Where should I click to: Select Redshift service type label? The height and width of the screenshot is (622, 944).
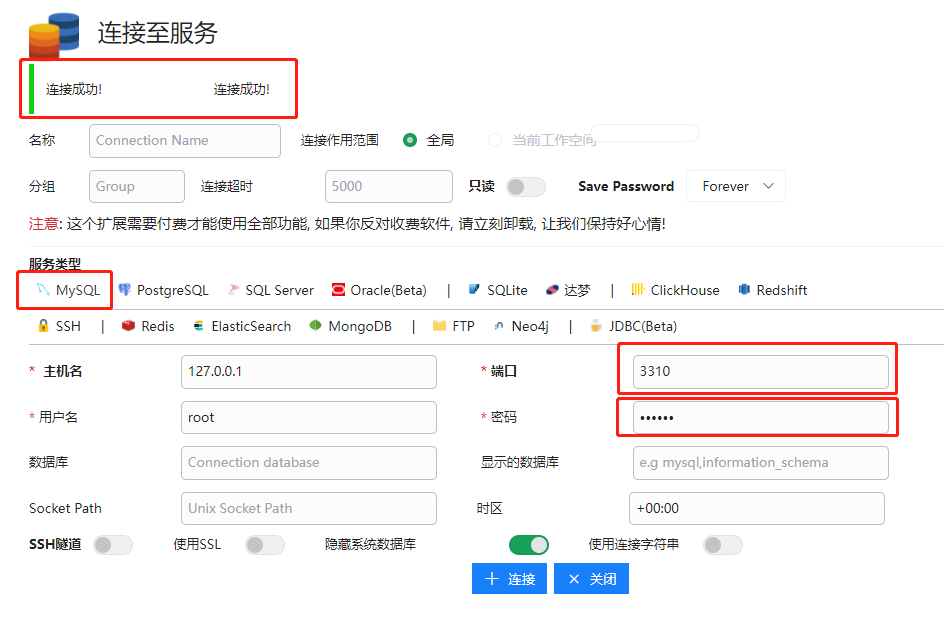tap(781, 290)
